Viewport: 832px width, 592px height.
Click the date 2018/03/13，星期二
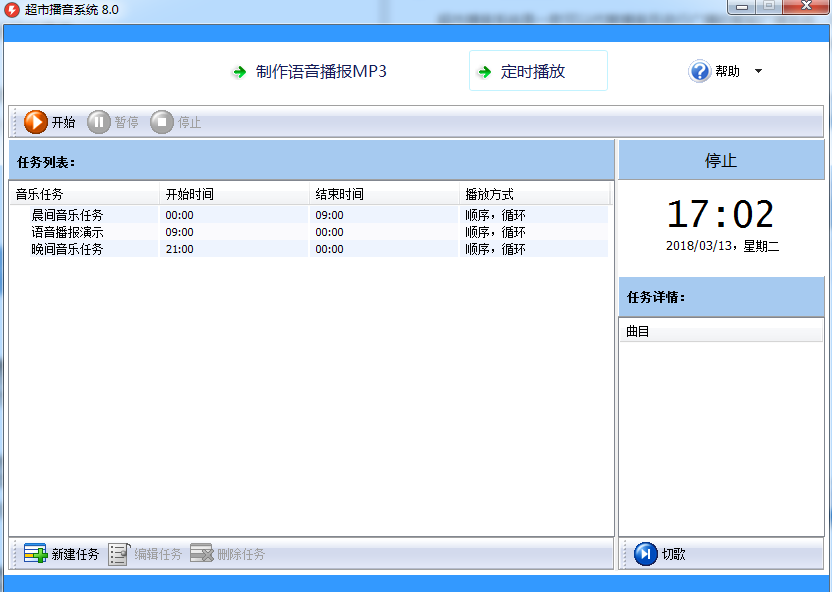[x=722, y=246]
